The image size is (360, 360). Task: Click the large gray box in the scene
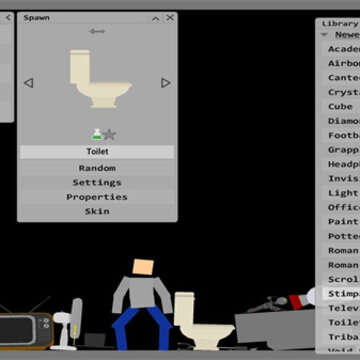click(275, 327)
